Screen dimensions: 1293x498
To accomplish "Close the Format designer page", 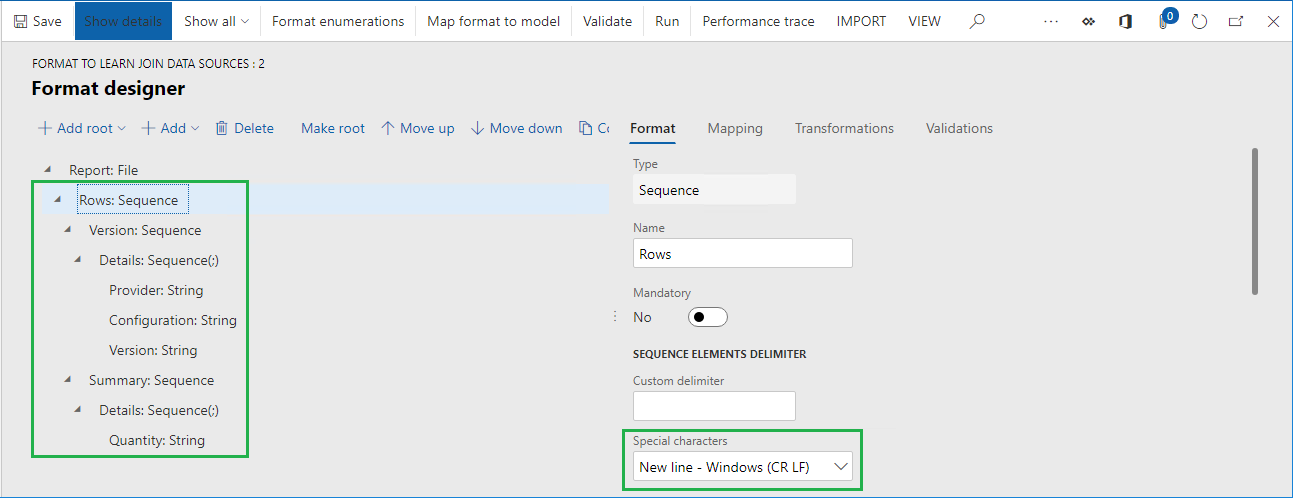I will pyautogui.click(x=1273, y=21).
